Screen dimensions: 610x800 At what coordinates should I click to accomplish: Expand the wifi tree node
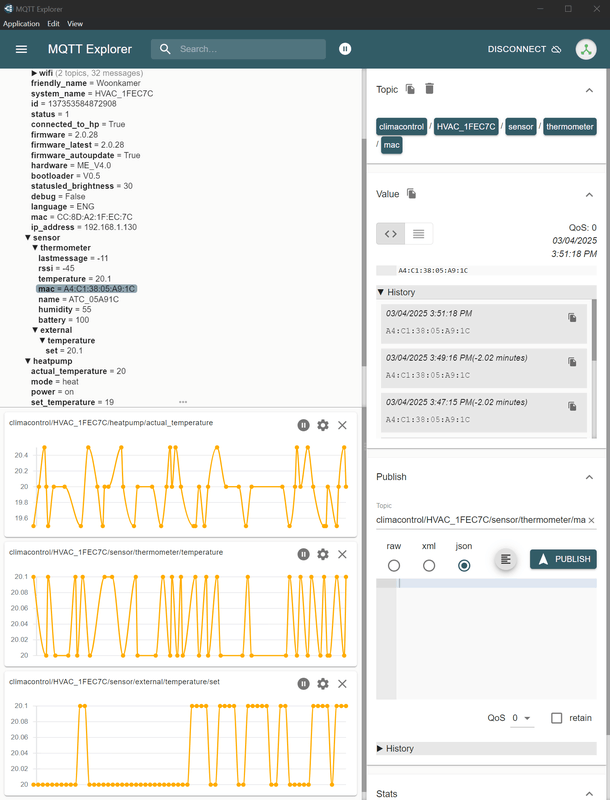coord(34,73)
